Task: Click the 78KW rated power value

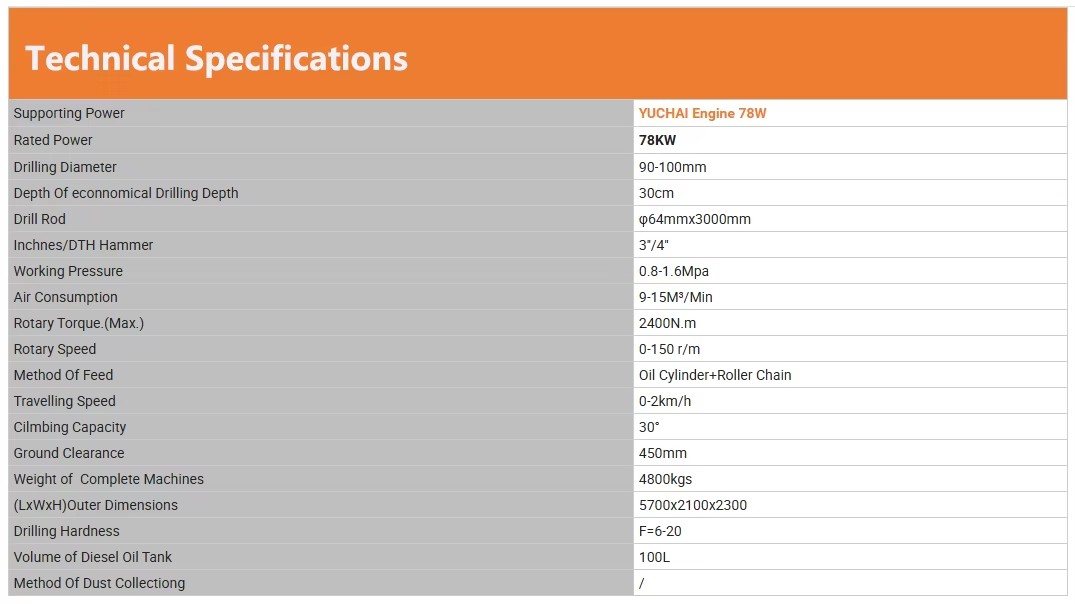Action: tap(657, 141)
